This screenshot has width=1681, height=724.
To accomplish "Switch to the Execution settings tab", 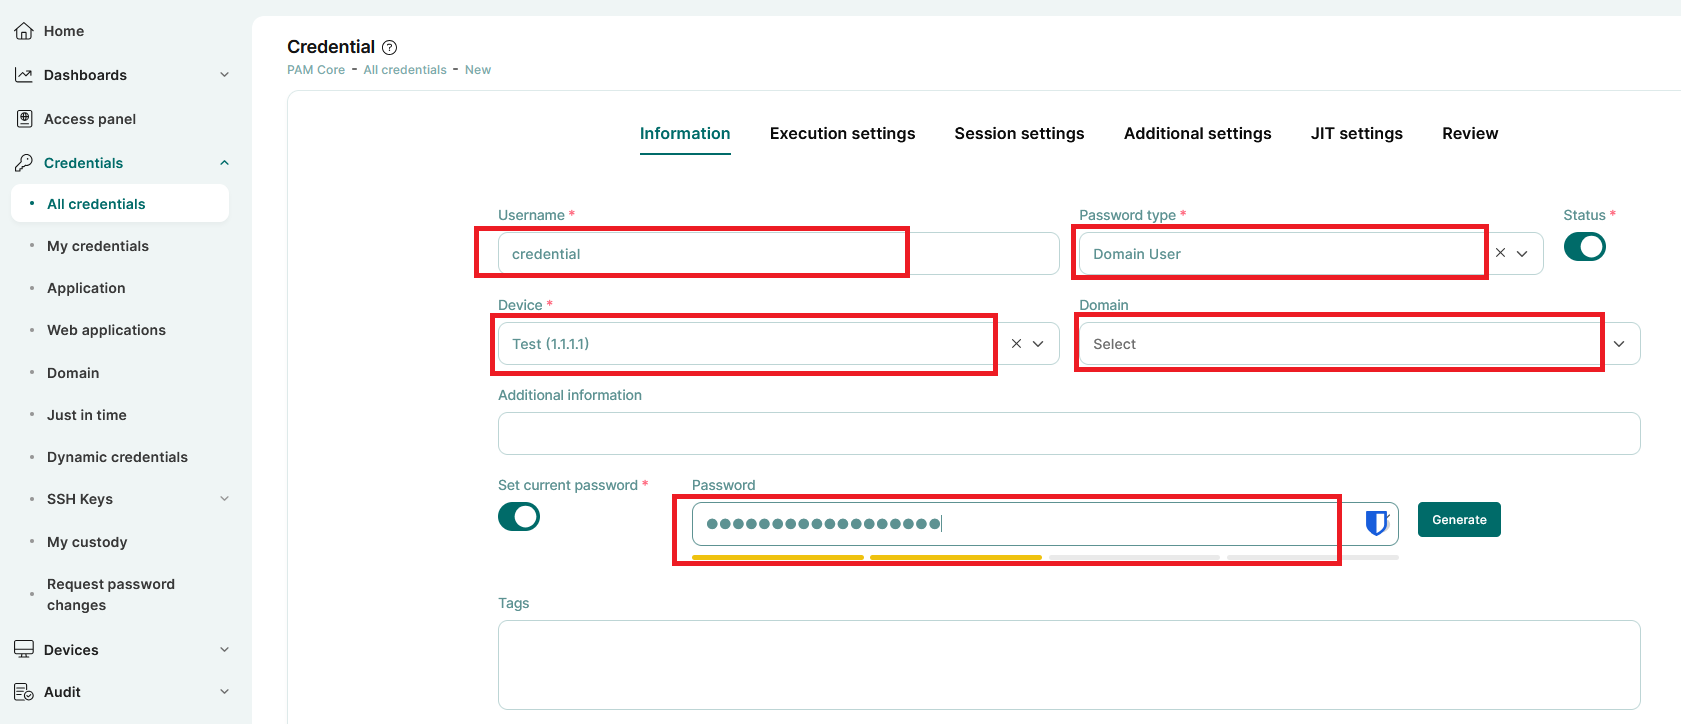I will coord(842,134).
